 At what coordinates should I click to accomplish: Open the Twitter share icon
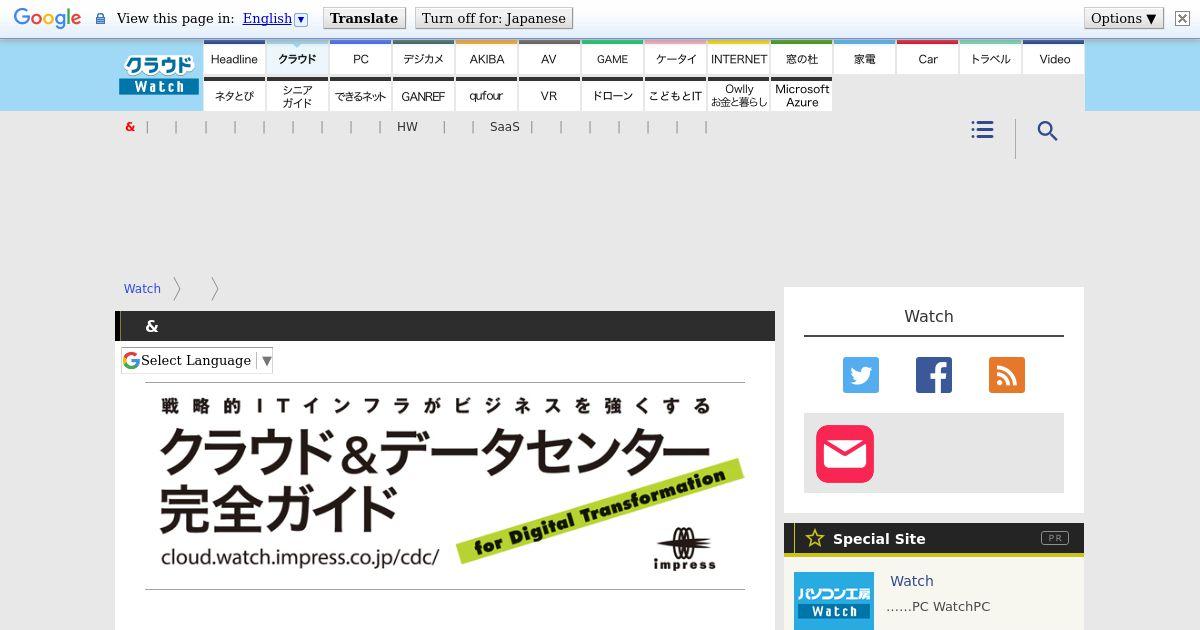point(861,375)
